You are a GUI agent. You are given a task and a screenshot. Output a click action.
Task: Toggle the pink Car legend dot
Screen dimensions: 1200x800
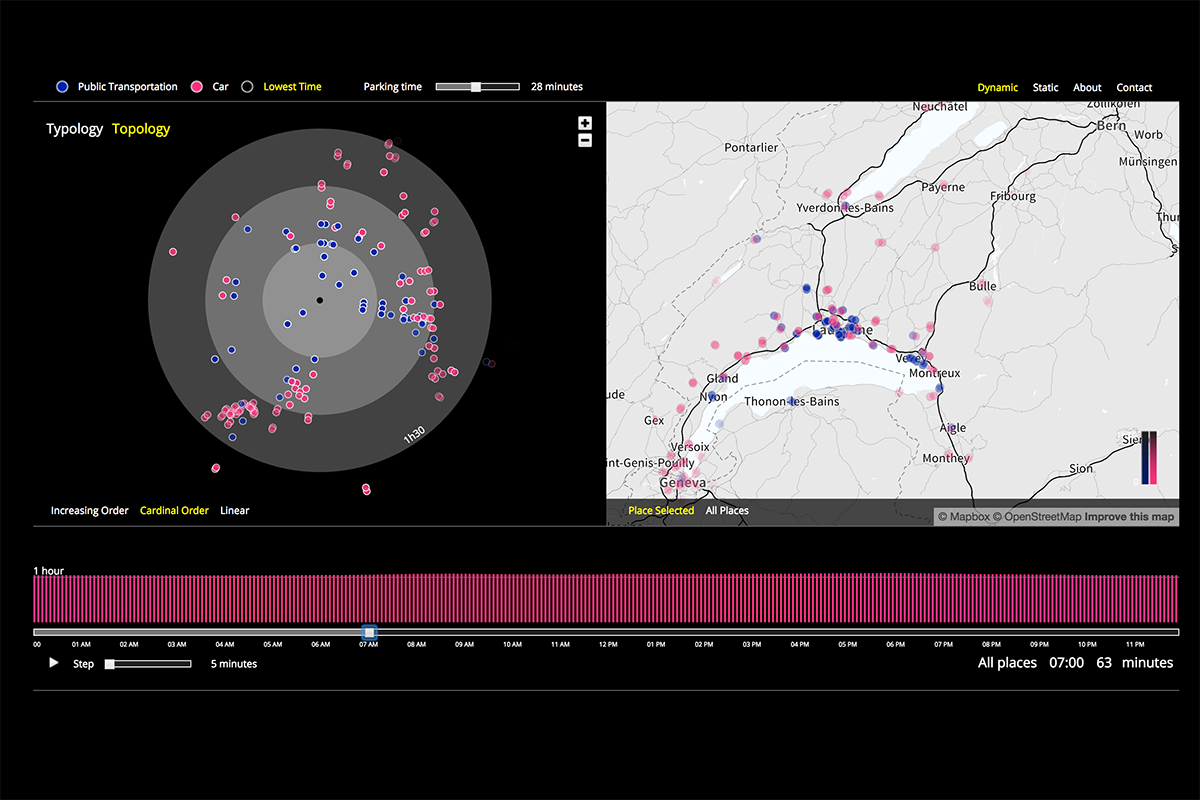198,87
